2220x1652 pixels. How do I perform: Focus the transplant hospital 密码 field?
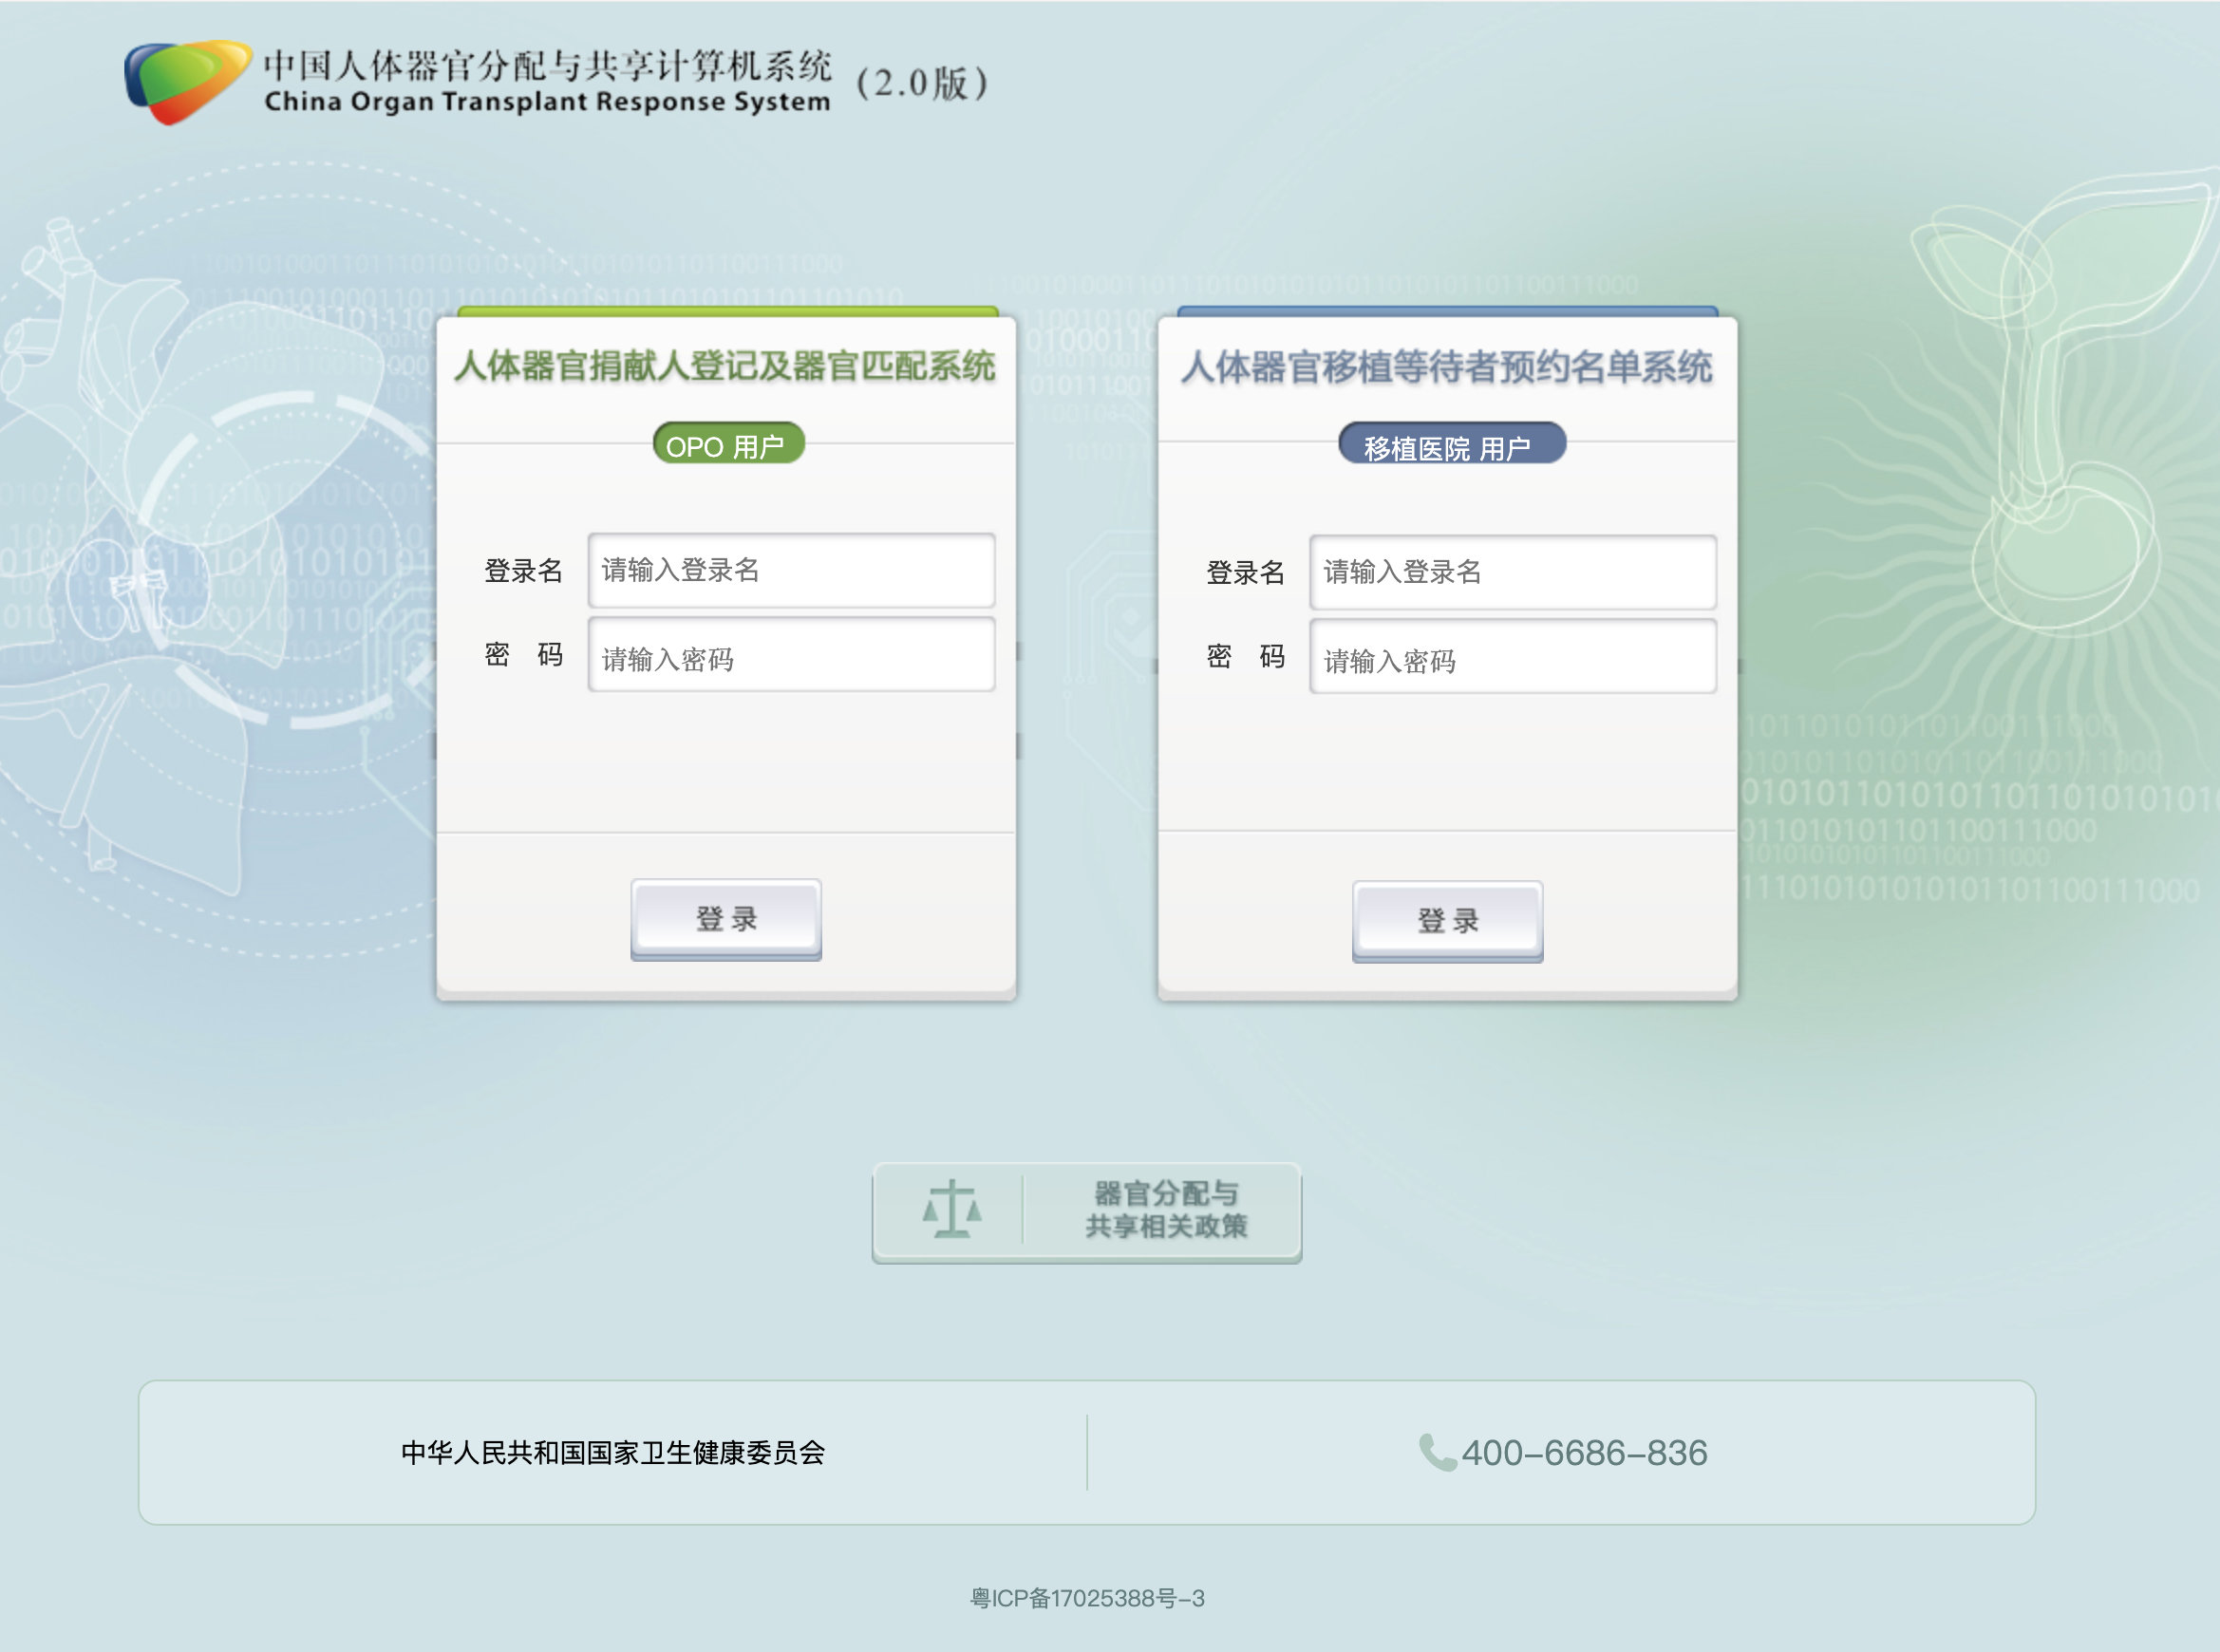pyautogui.click(x=1512, y=658)
